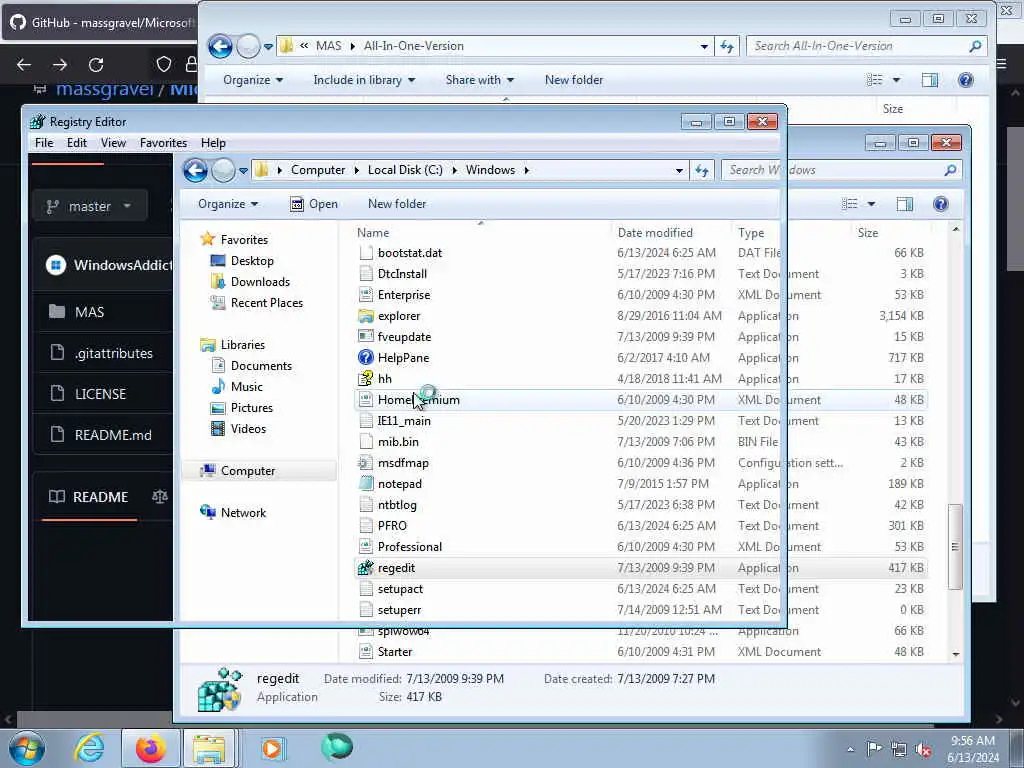This screenshot has width=1024, height=768.
Task: Click Local Disk (C:) breadcrumb
Action: [405, 170]
